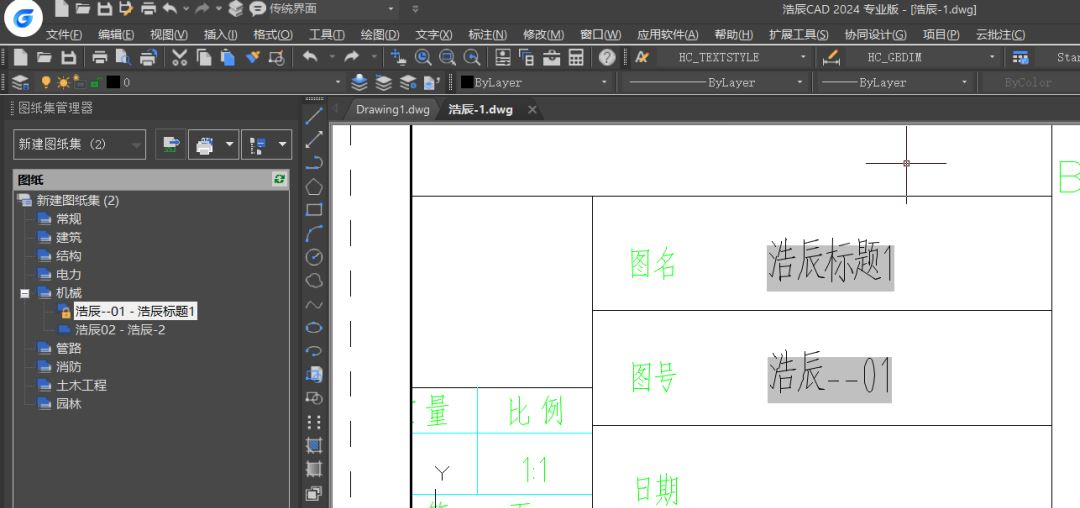Image resolution: width=1080 pixels, height=508 pixels.
Task: Open the 绘图(D) menu
Action: pos(380,34)
